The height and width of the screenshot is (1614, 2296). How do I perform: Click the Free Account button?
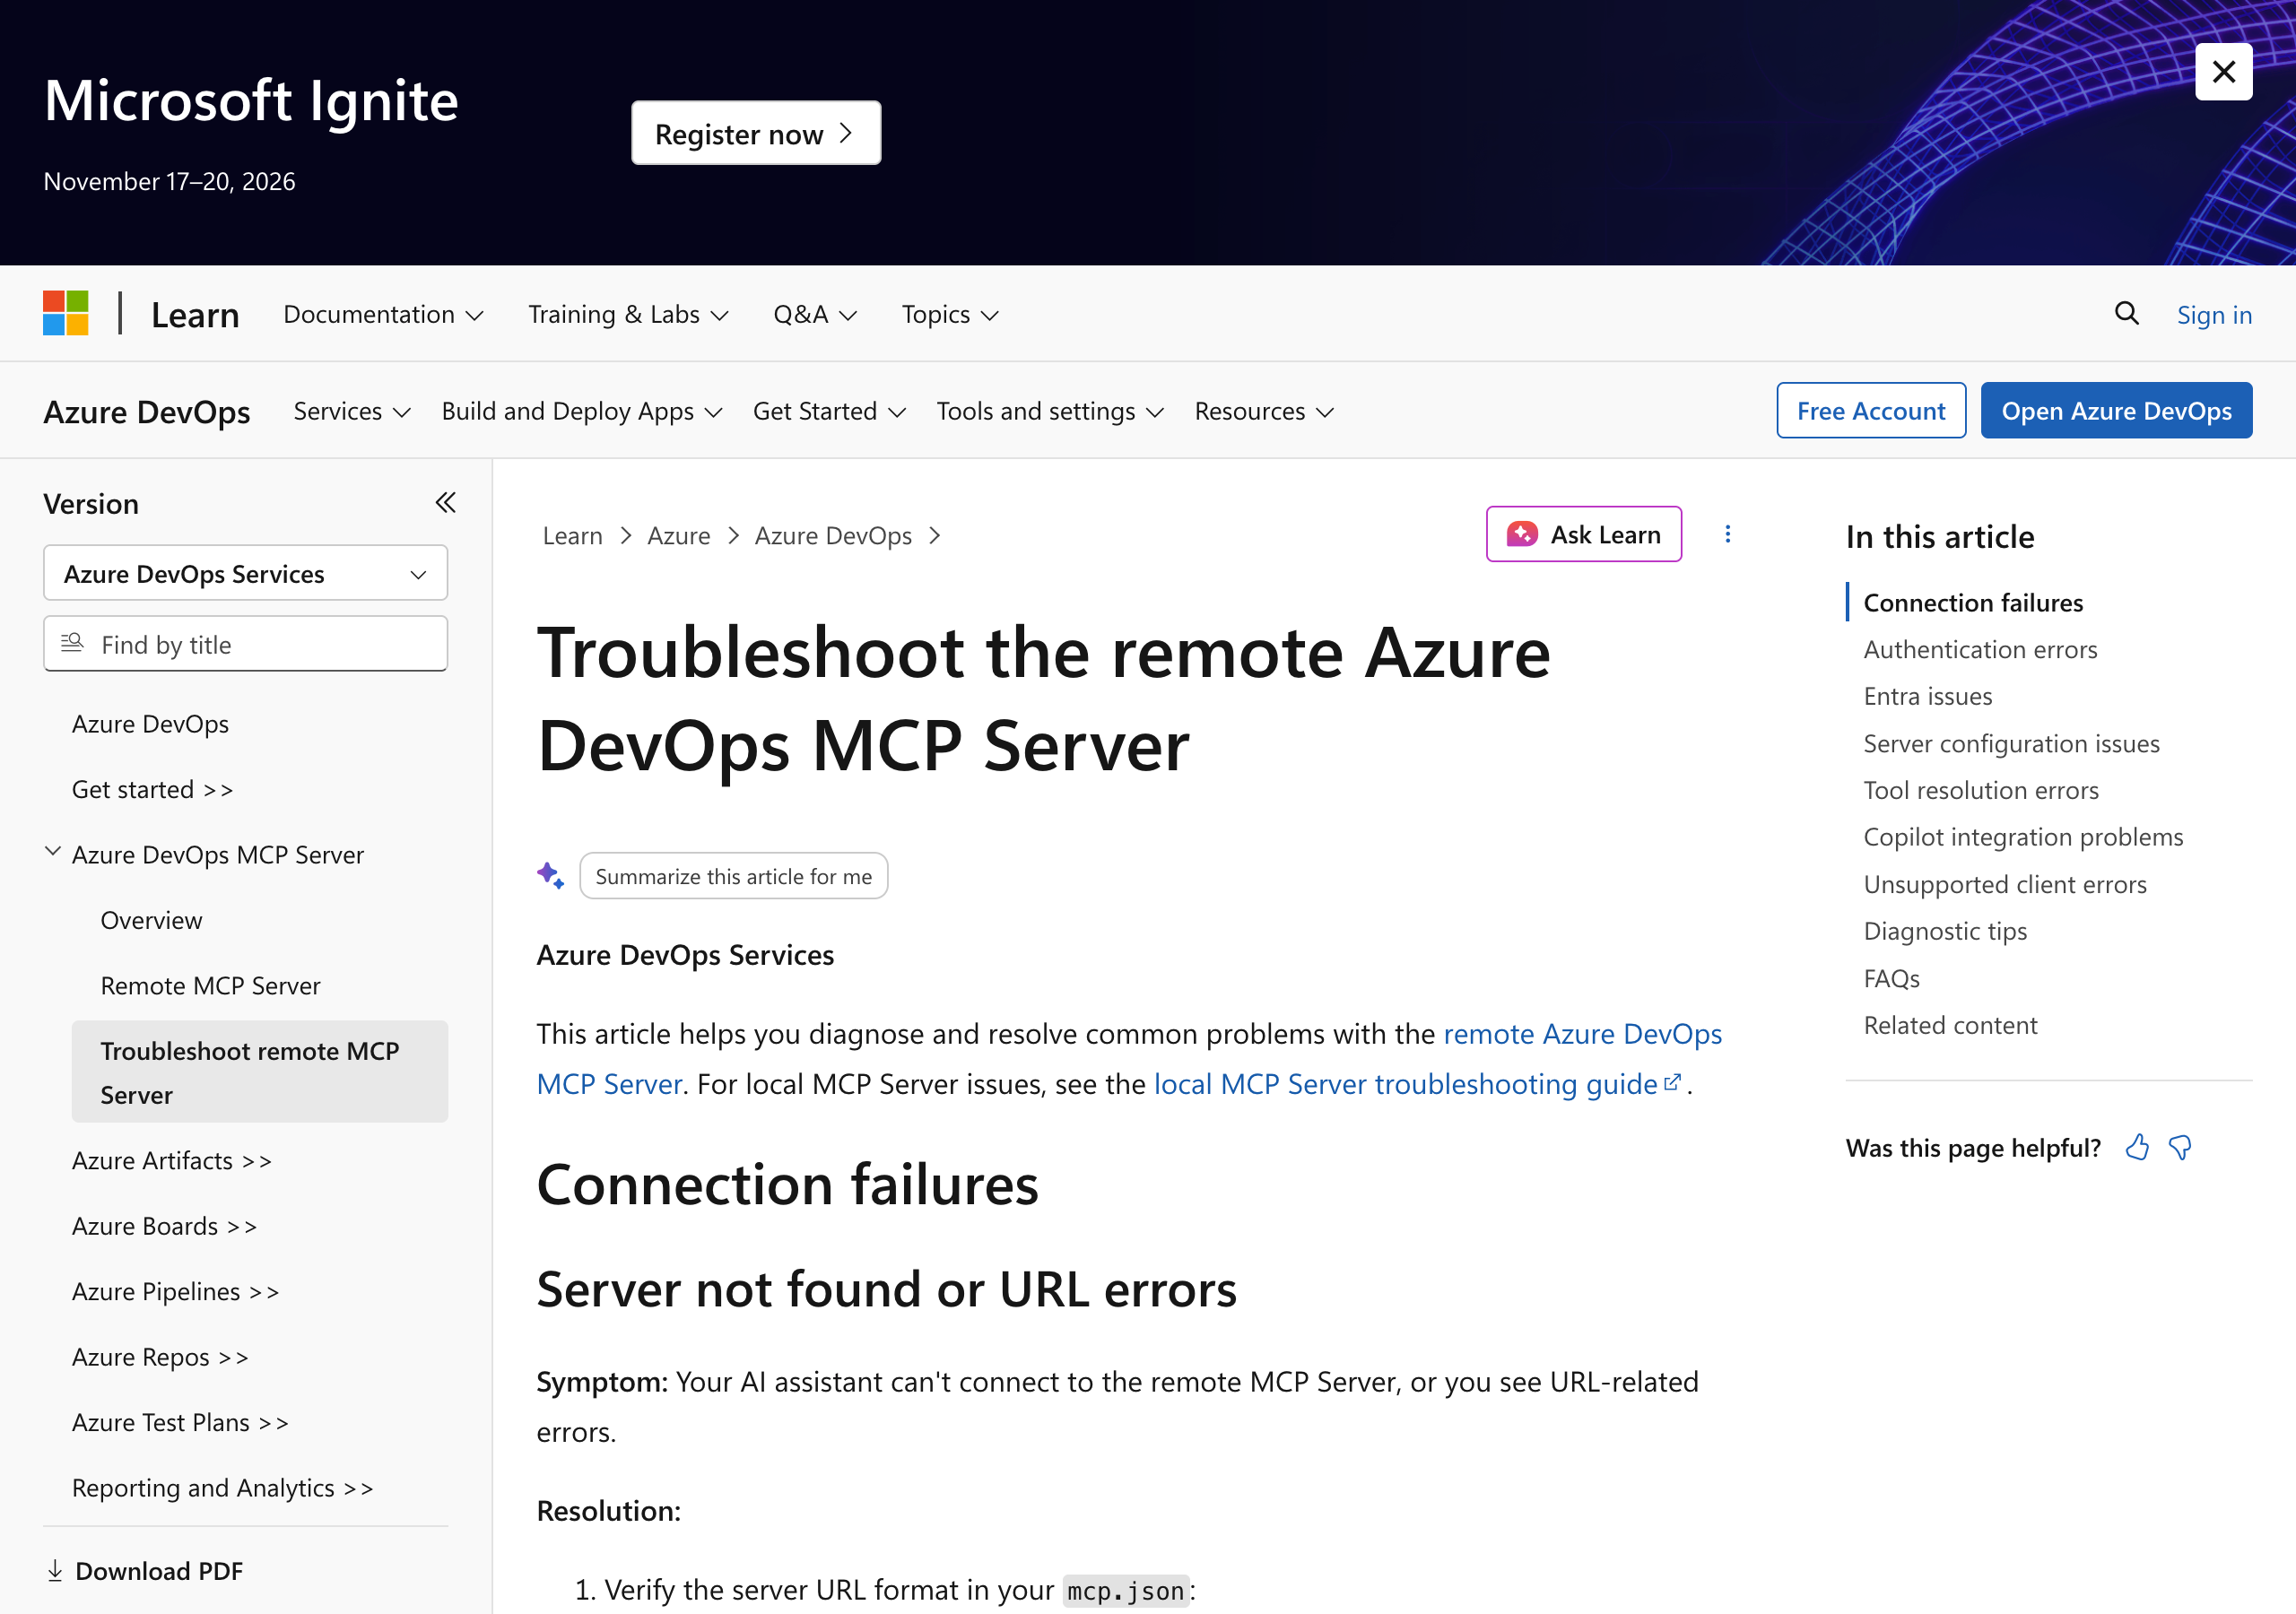coord(1870,411)
